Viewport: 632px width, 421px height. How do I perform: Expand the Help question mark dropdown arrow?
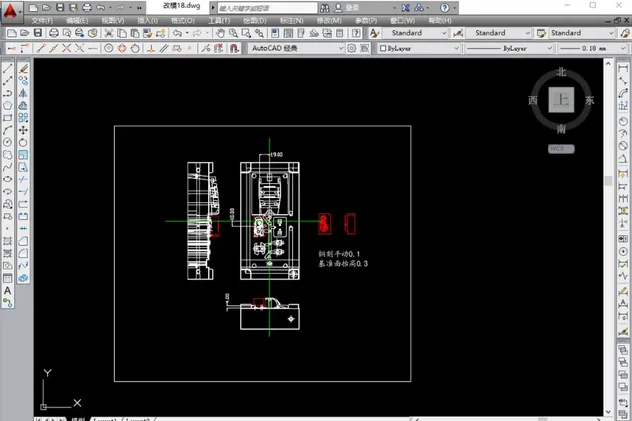tap(455, 8)
